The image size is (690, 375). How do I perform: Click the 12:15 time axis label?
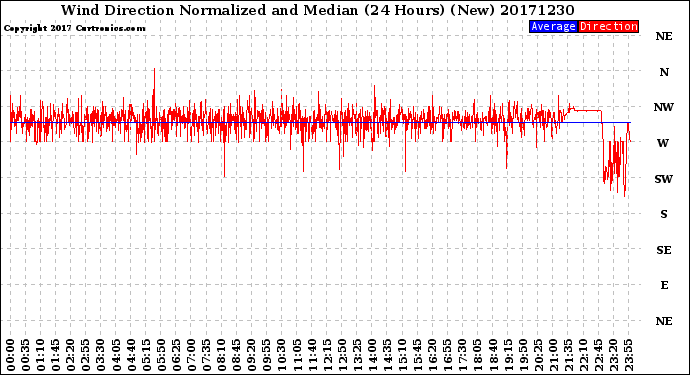pos(327,355)
